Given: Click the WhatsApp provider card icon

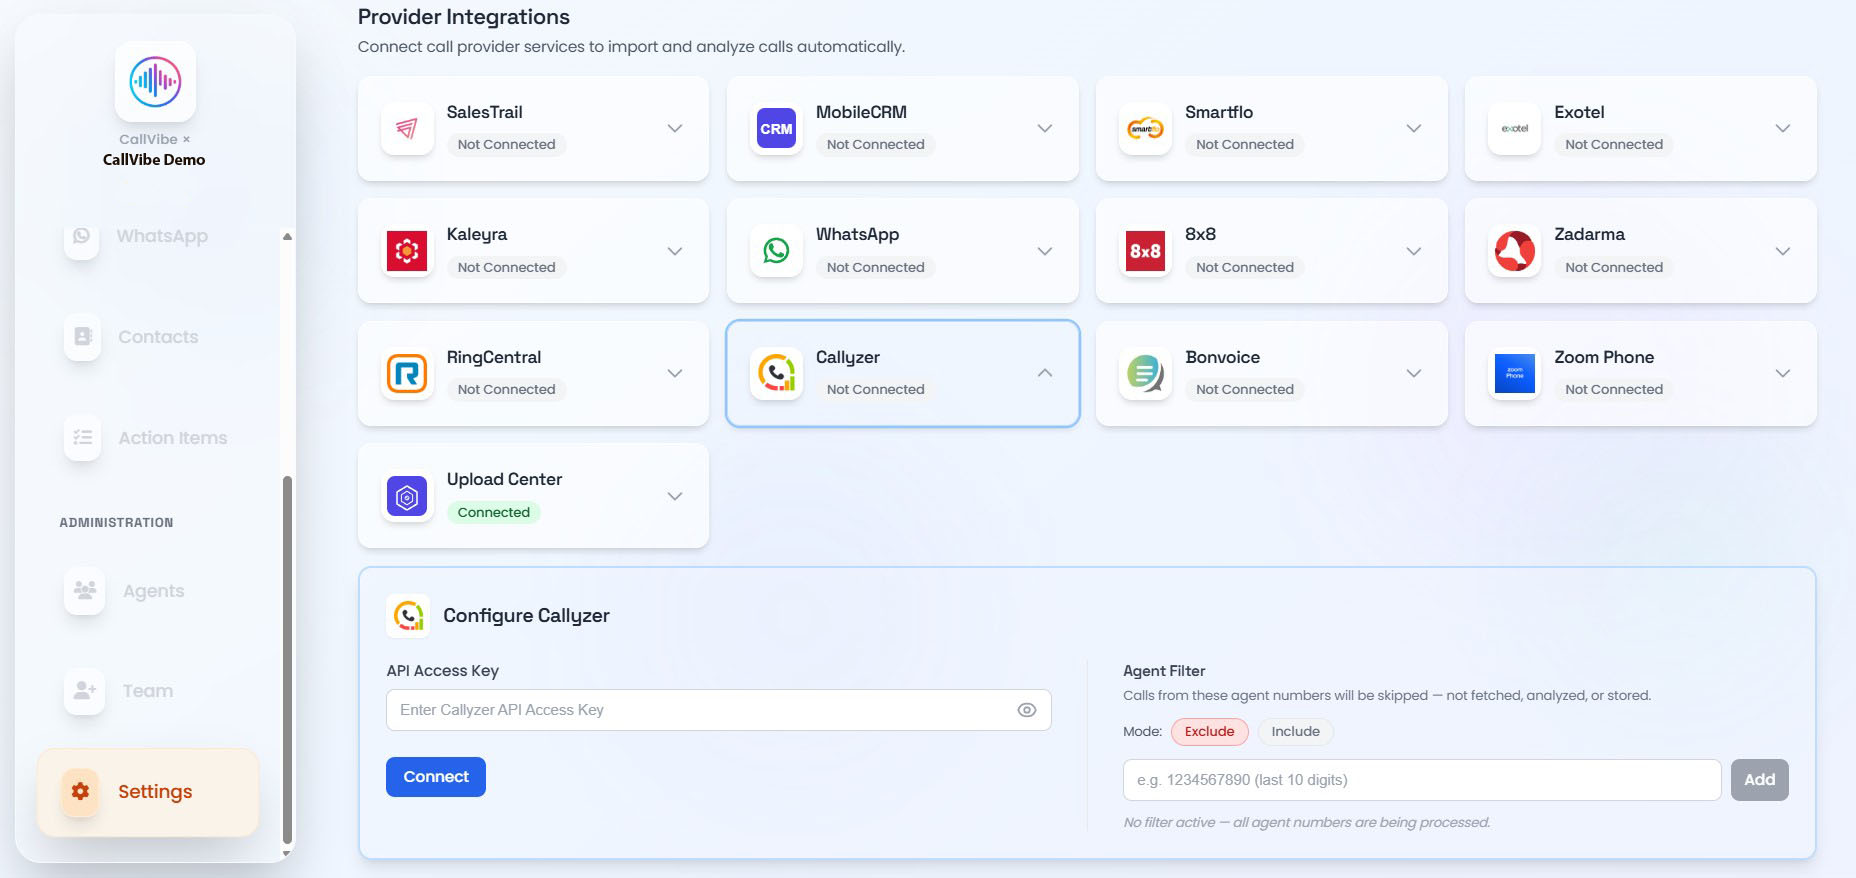Looking at the screenshot, I should 776,251.
